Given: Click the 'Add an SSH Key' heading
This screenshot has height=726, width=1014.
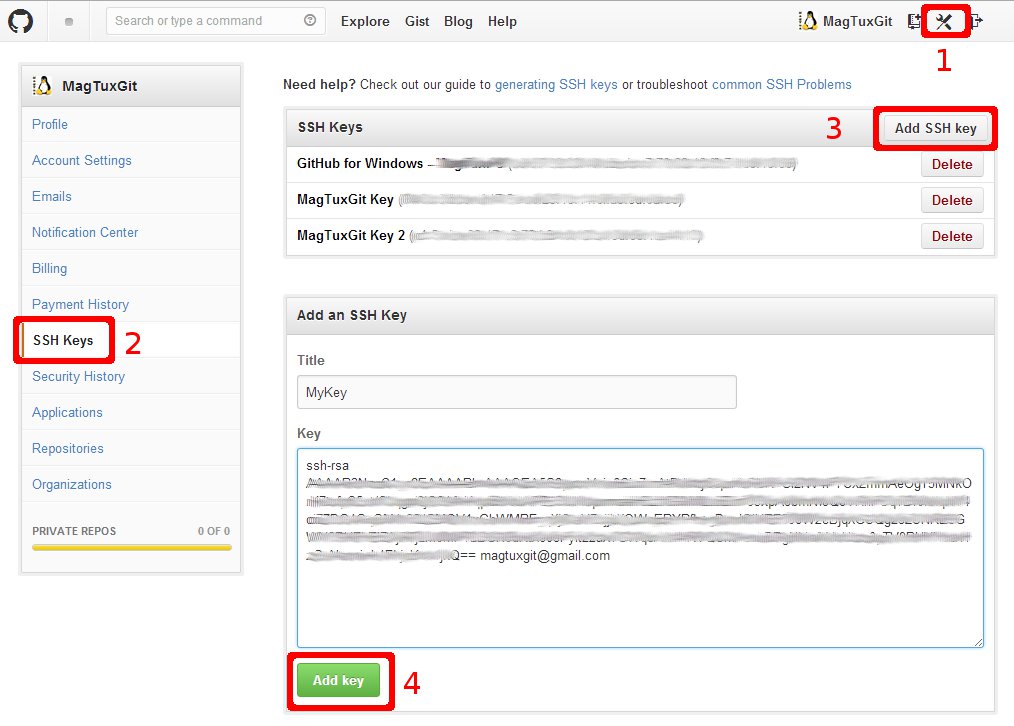Looking at the screenshot, I should tap(352, 315).
